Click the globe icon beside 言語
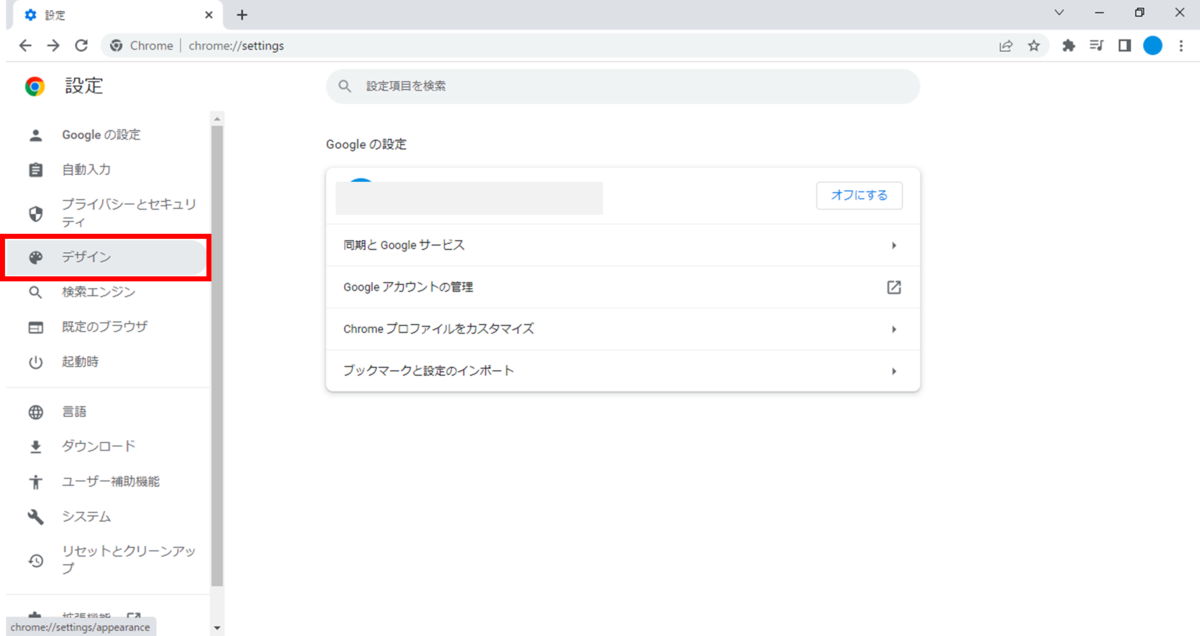 [x=36, y=412]
